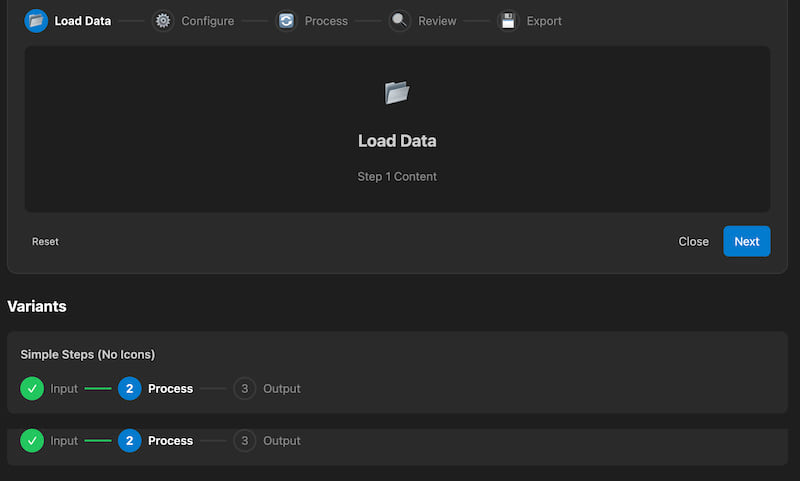Viewport: 800px width, 481px height.
Task: Select the Load Data label in the top stepper
Action: [83, 21]
